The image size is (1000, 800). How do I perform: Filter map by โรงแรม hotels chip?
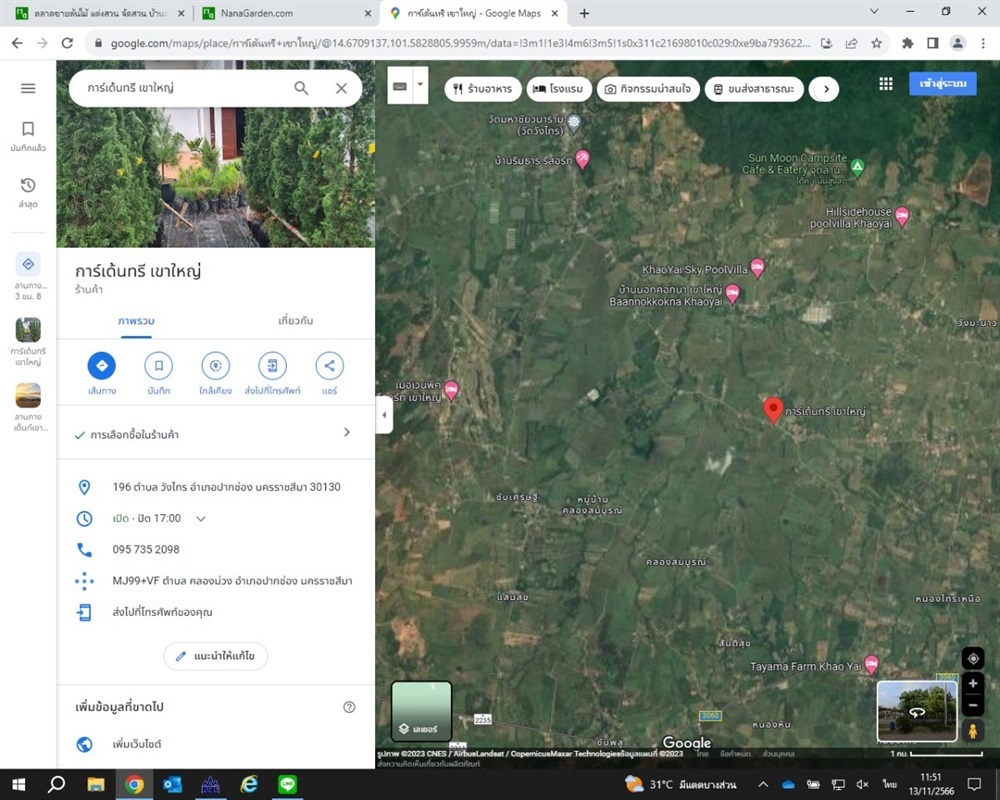pos(557,89)
